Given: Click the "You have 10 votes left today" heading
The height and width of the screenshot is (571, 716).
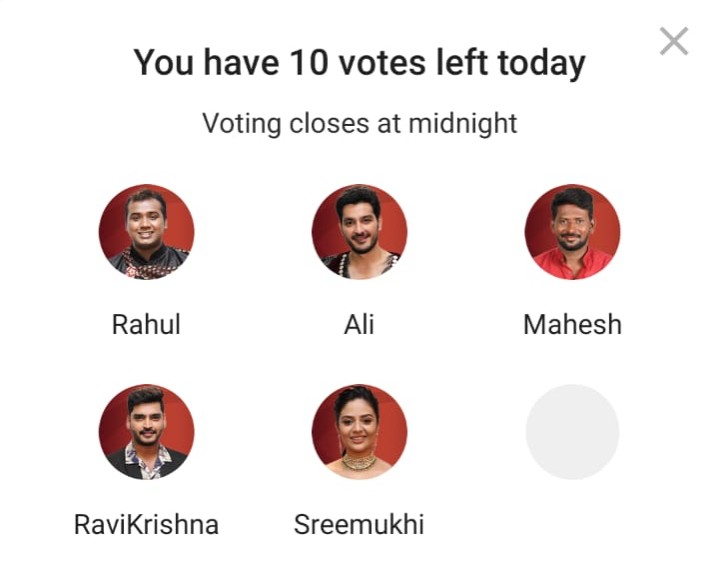Looking at the screenshot, I should click(x=359, y=63).
